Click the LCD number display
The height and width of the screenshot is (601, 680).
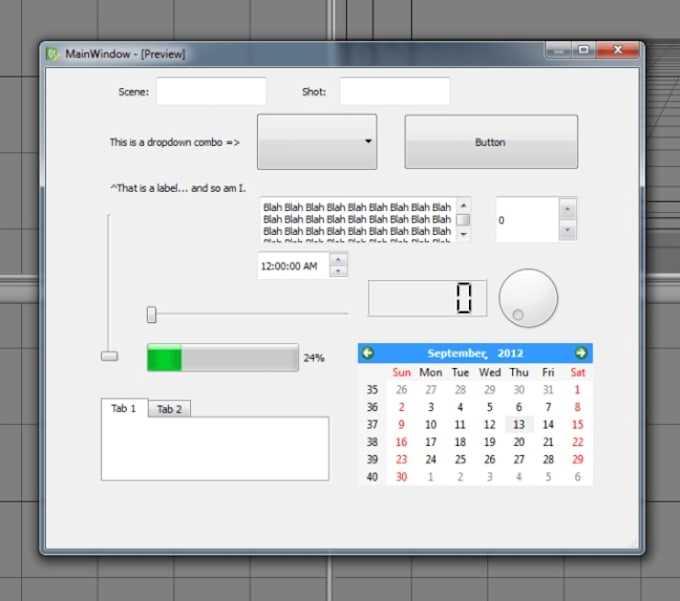click(x=427, y=298)
